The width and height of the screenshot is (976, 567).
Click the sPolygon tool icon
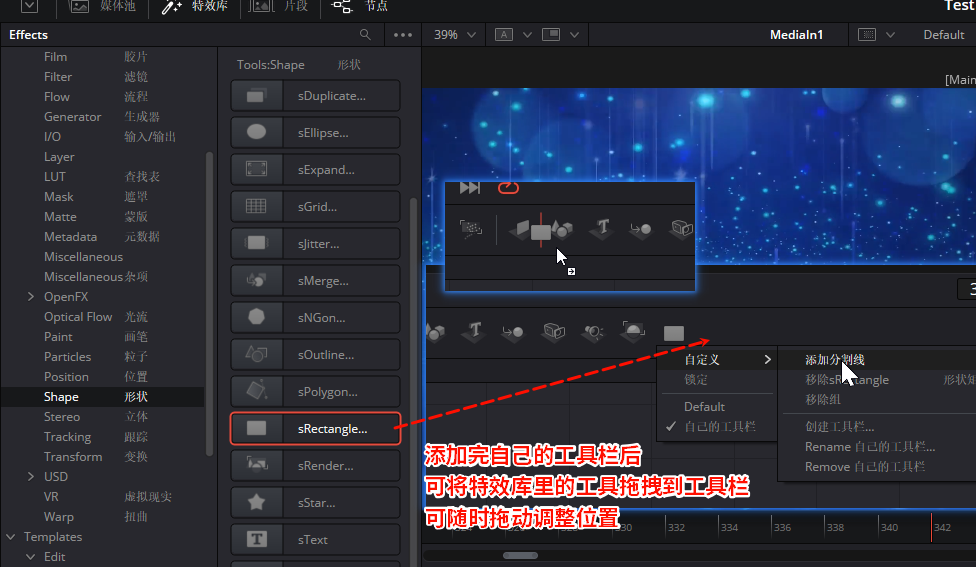pyautogui.click(x=256, y=391)
